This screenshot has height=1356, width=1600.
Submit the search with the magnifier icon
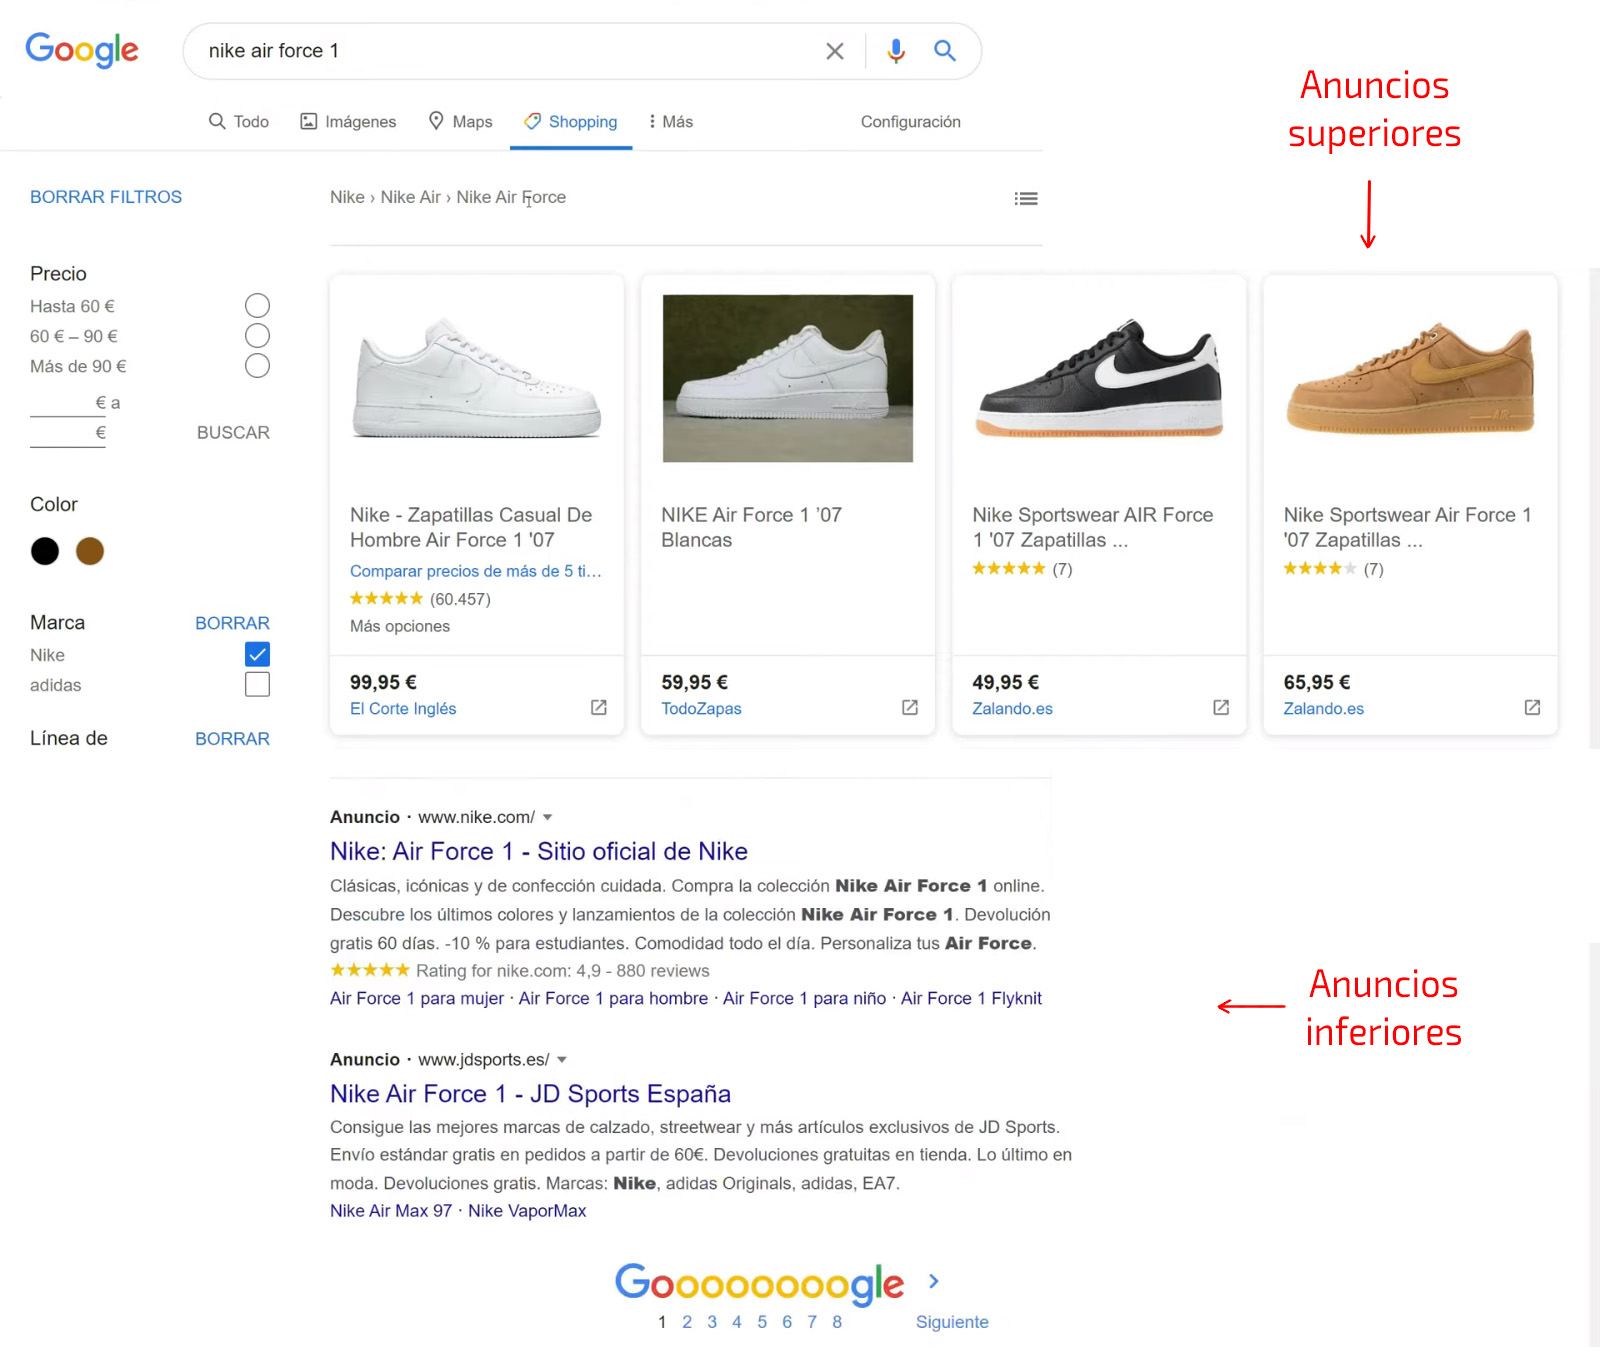click(x=945, y=50)
